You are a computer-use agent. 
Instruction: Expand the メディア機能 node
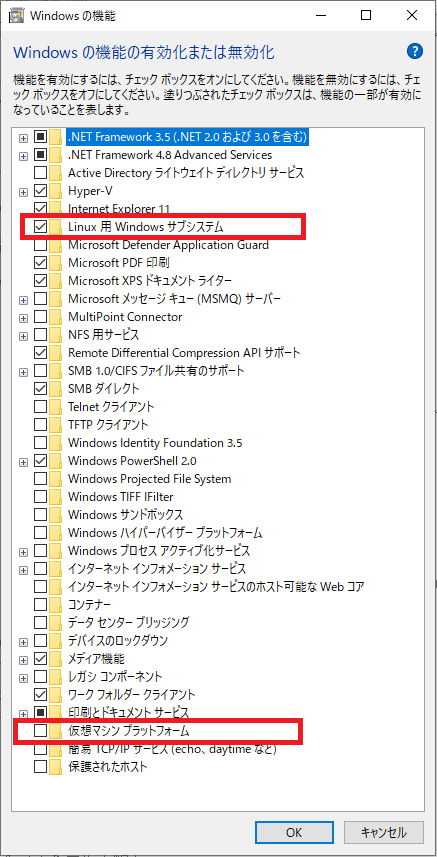(x=23, y=660)
